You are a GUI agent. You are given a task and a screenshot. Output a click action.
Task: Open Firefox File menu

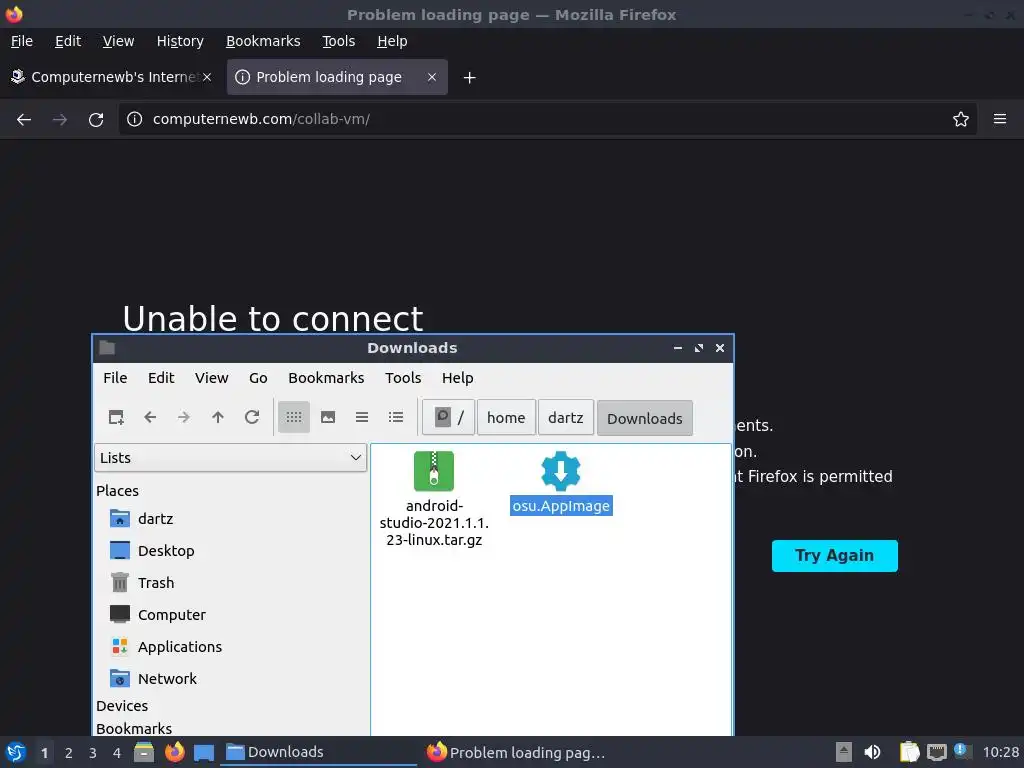pos(22,41)
